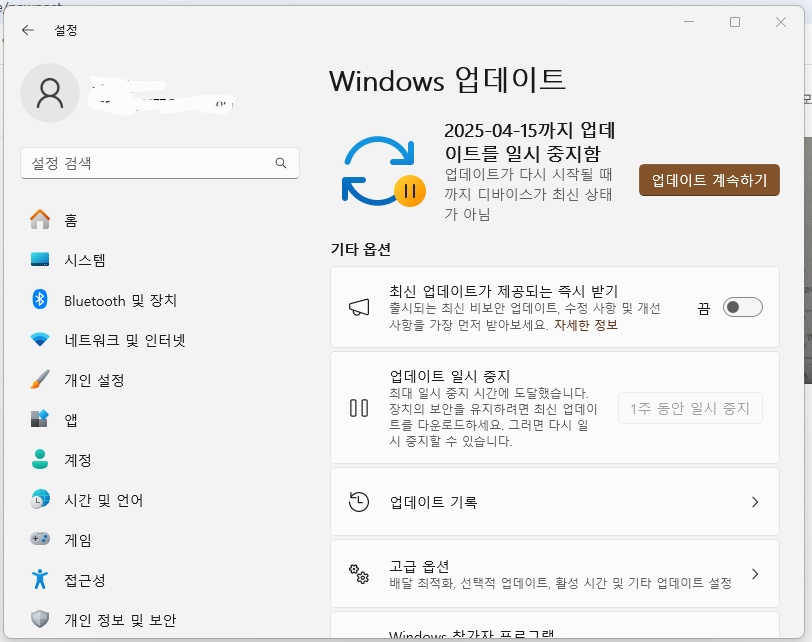
Task: Click the Wi-Fi network icon
Action: 40,340
